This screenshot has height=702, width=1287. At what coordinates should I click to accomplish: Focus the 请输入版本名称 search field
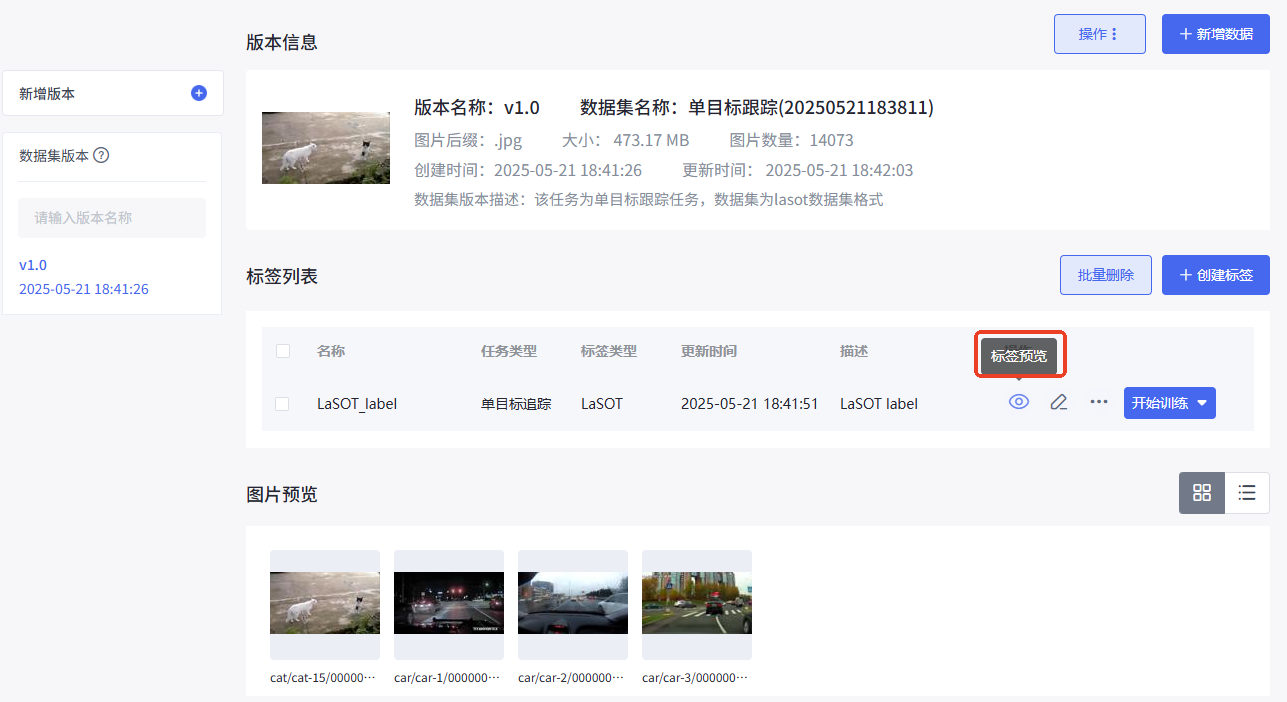(x=112, y=218)
